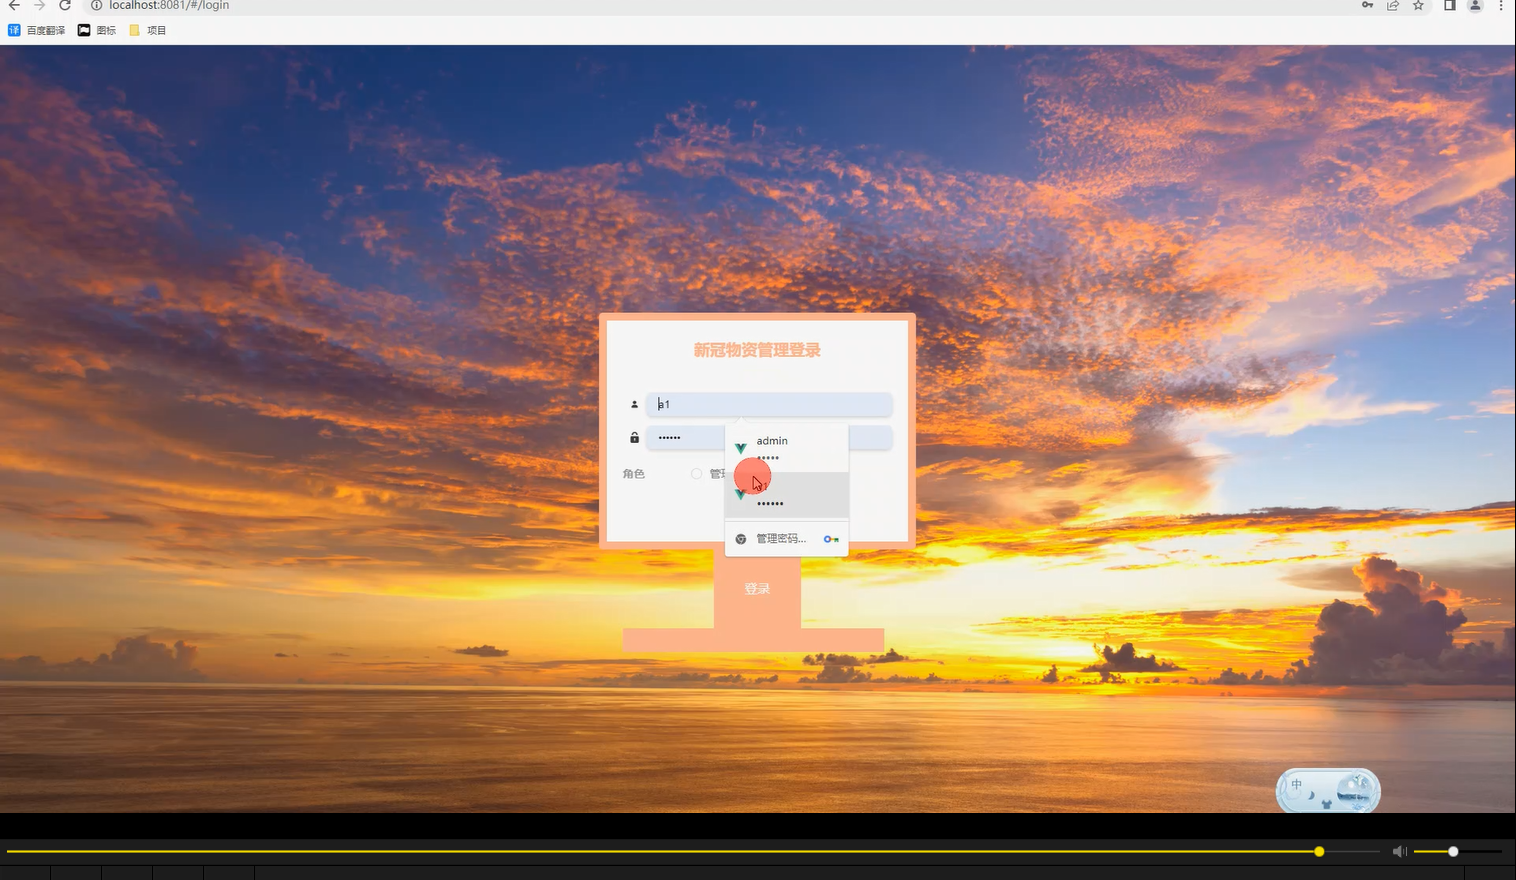Click the 角色 label
Viewport: 1516px width, 880px height.
pos(634,474)
